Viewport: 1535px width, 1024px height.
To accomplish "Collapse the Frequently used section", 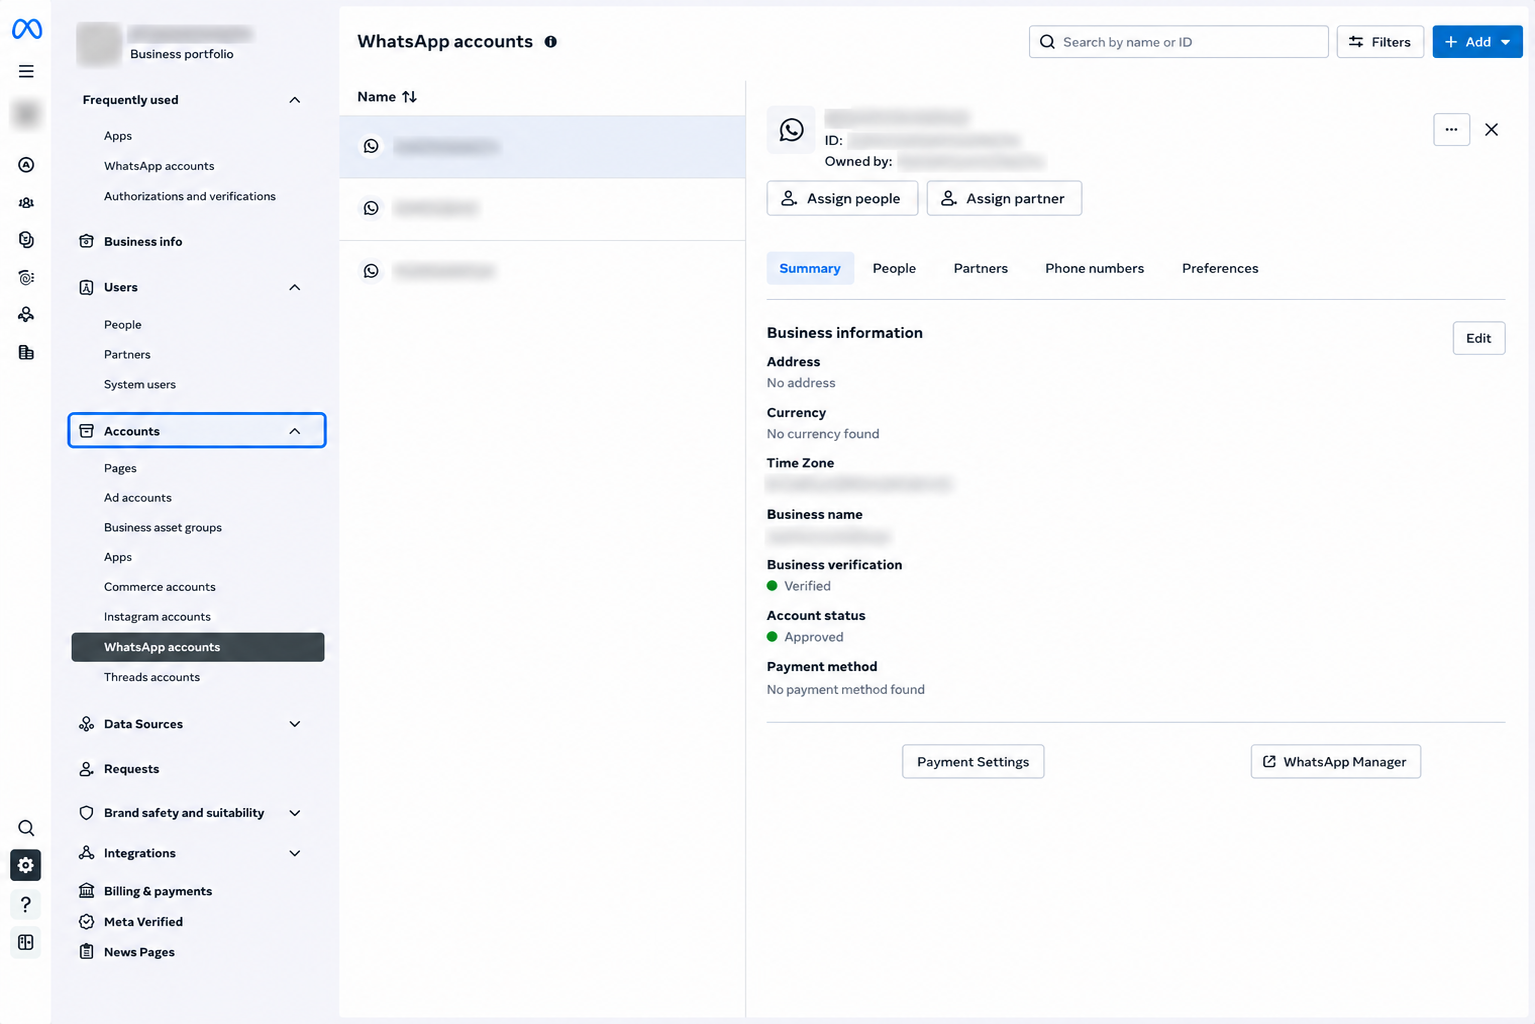I will [295, 100].
